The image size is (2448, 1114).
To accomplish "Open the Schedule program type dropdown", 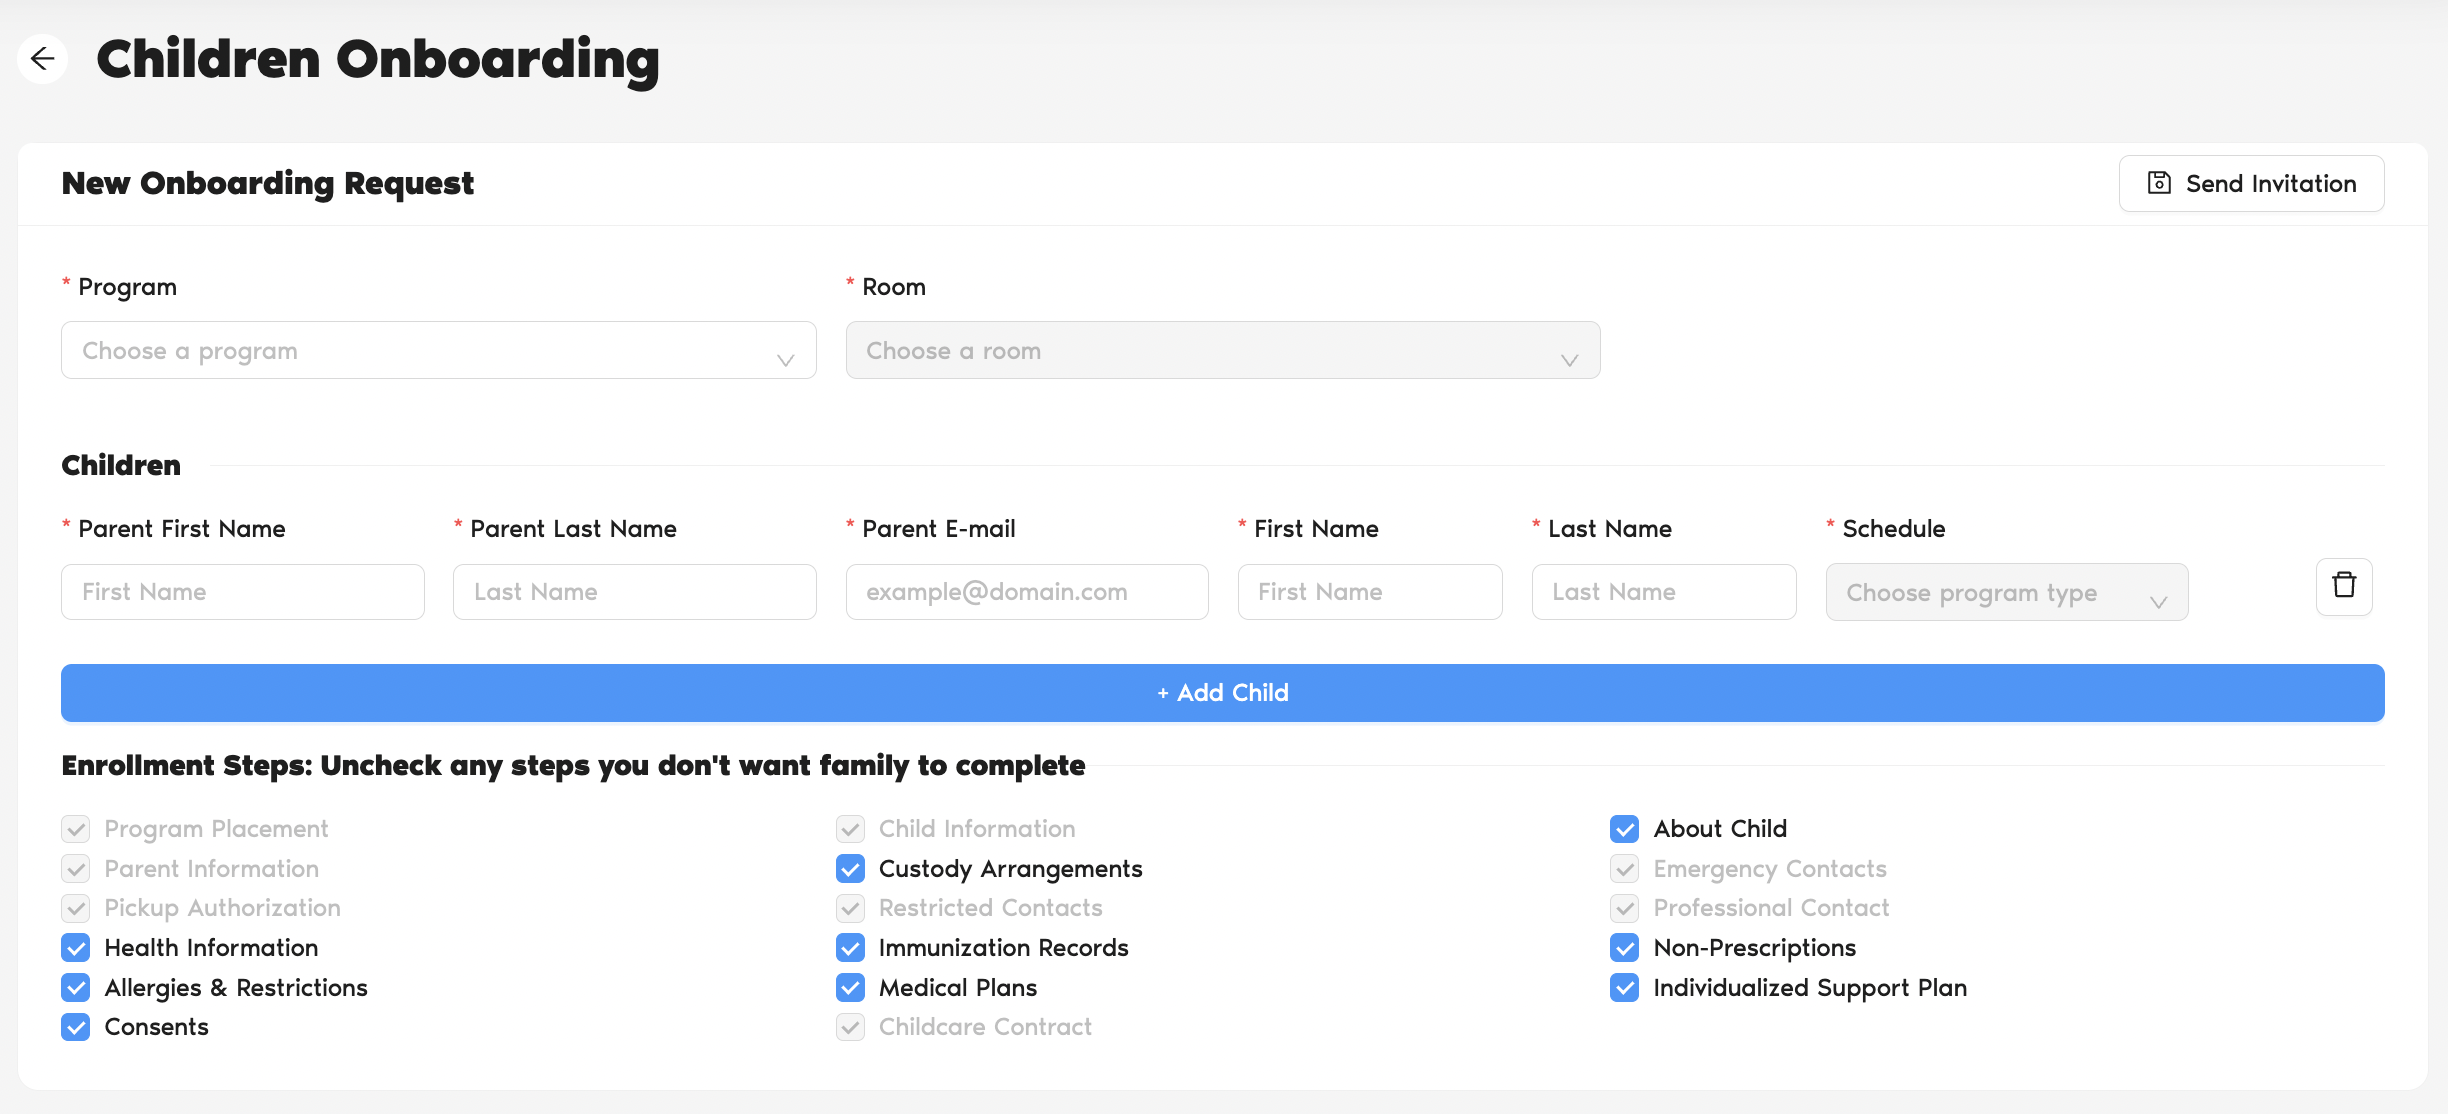I will 2006,592.
